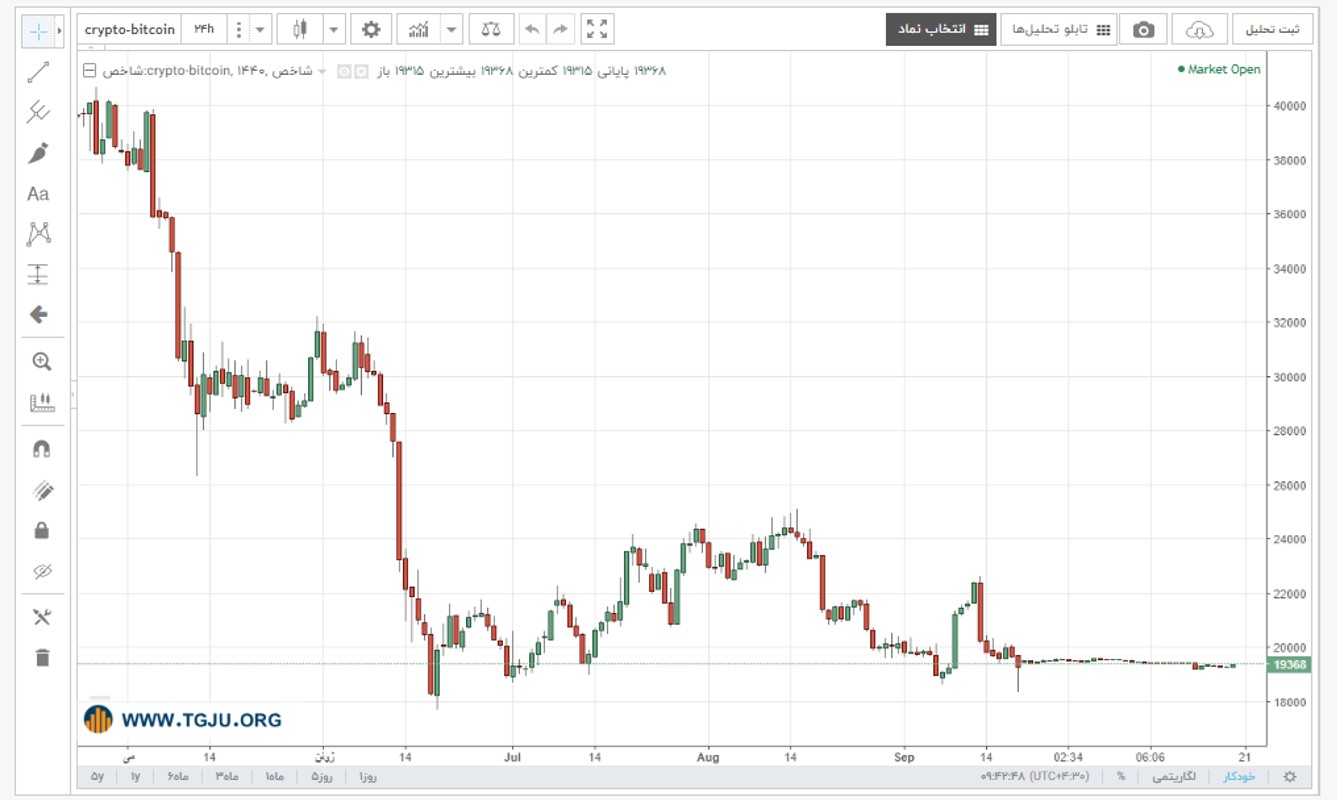This screenshot has height=800, width=1337.
Task: Select the 1y time range
Action: coord(136,777)
